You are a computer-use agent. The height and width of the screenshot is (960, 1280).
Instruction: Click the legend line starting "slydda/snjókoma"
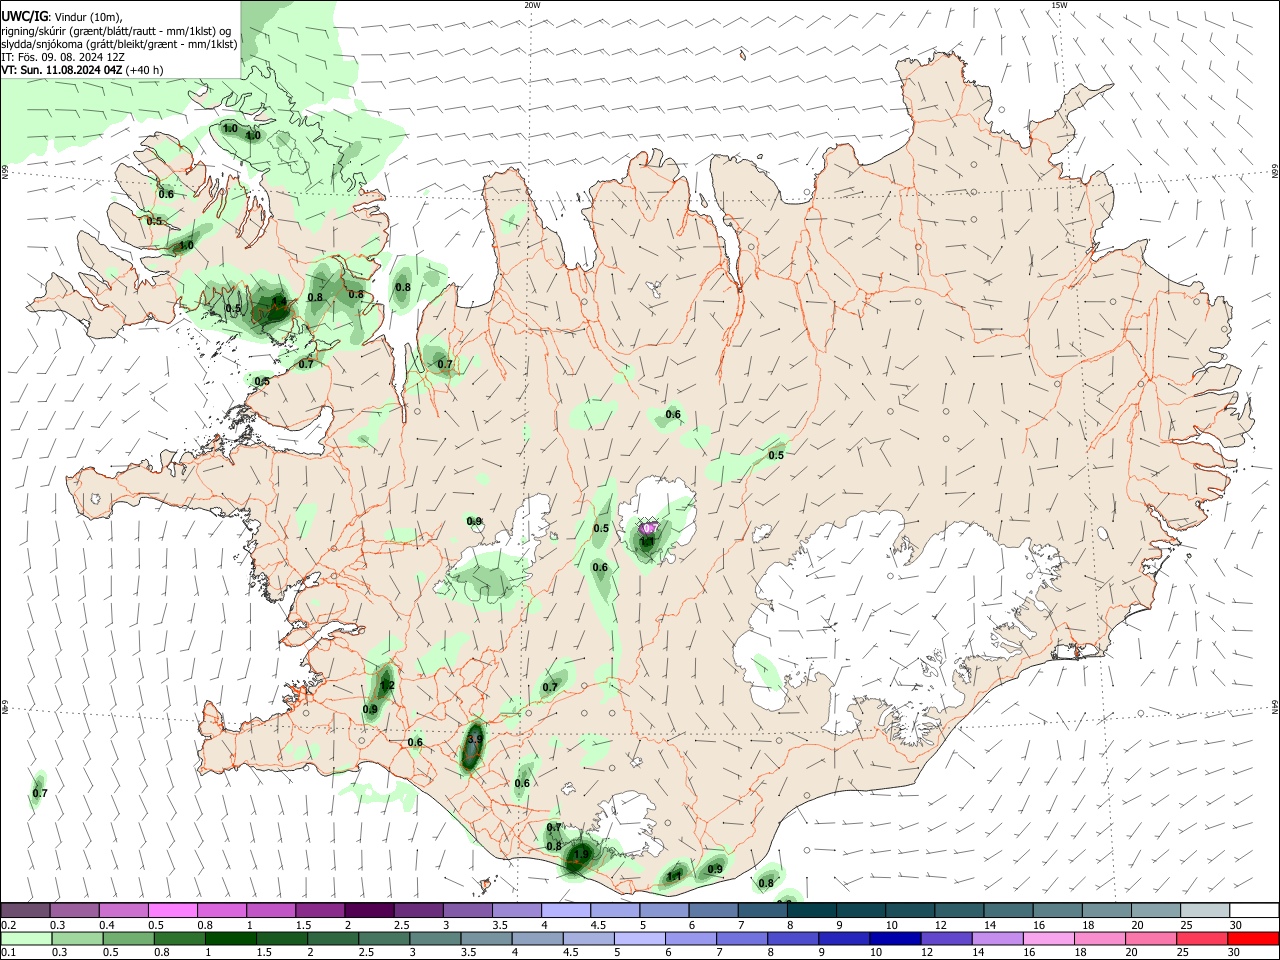pos(119,44)
